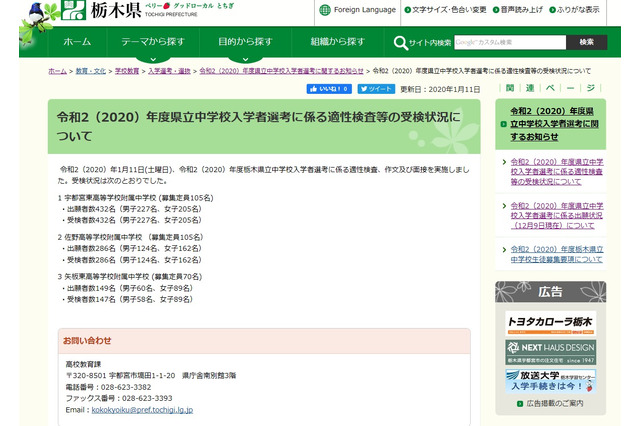Focus the Google custom search field
Image resolution: width=640 pixels, height=426 pixels.
pos(510,42)
